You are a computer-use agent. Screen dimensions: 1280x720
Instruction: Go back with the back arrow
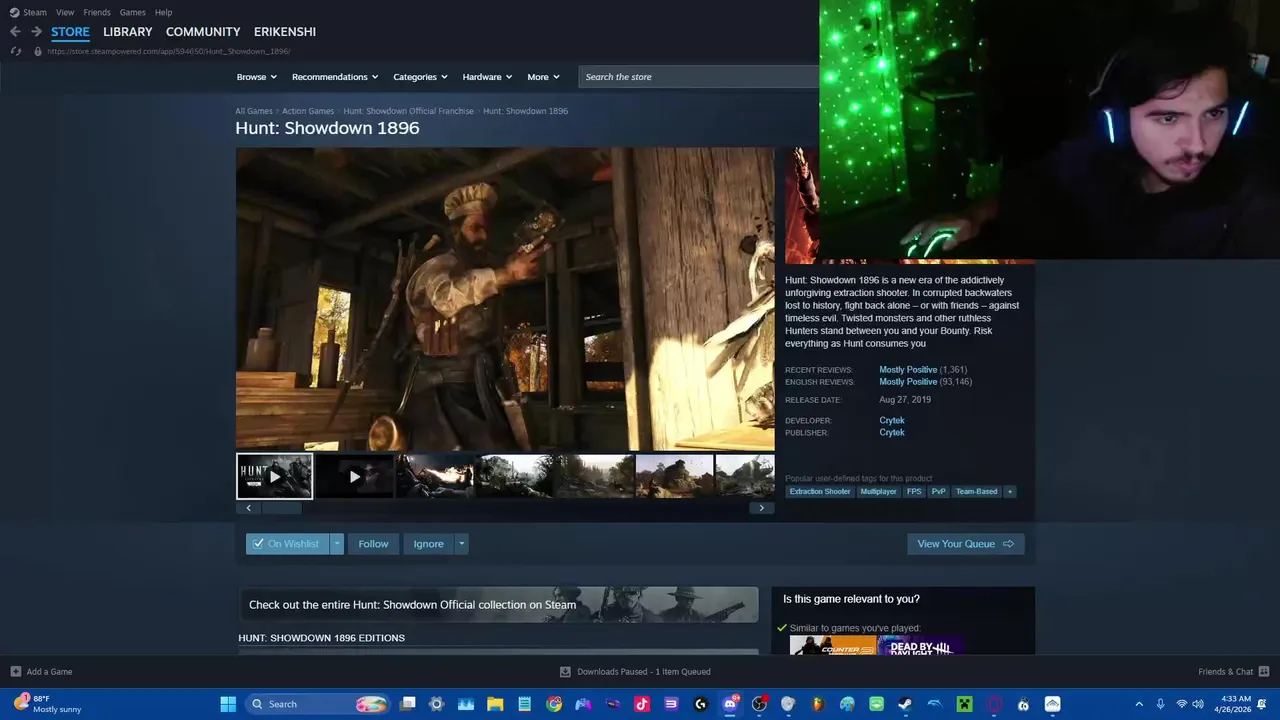coord(15,32)
